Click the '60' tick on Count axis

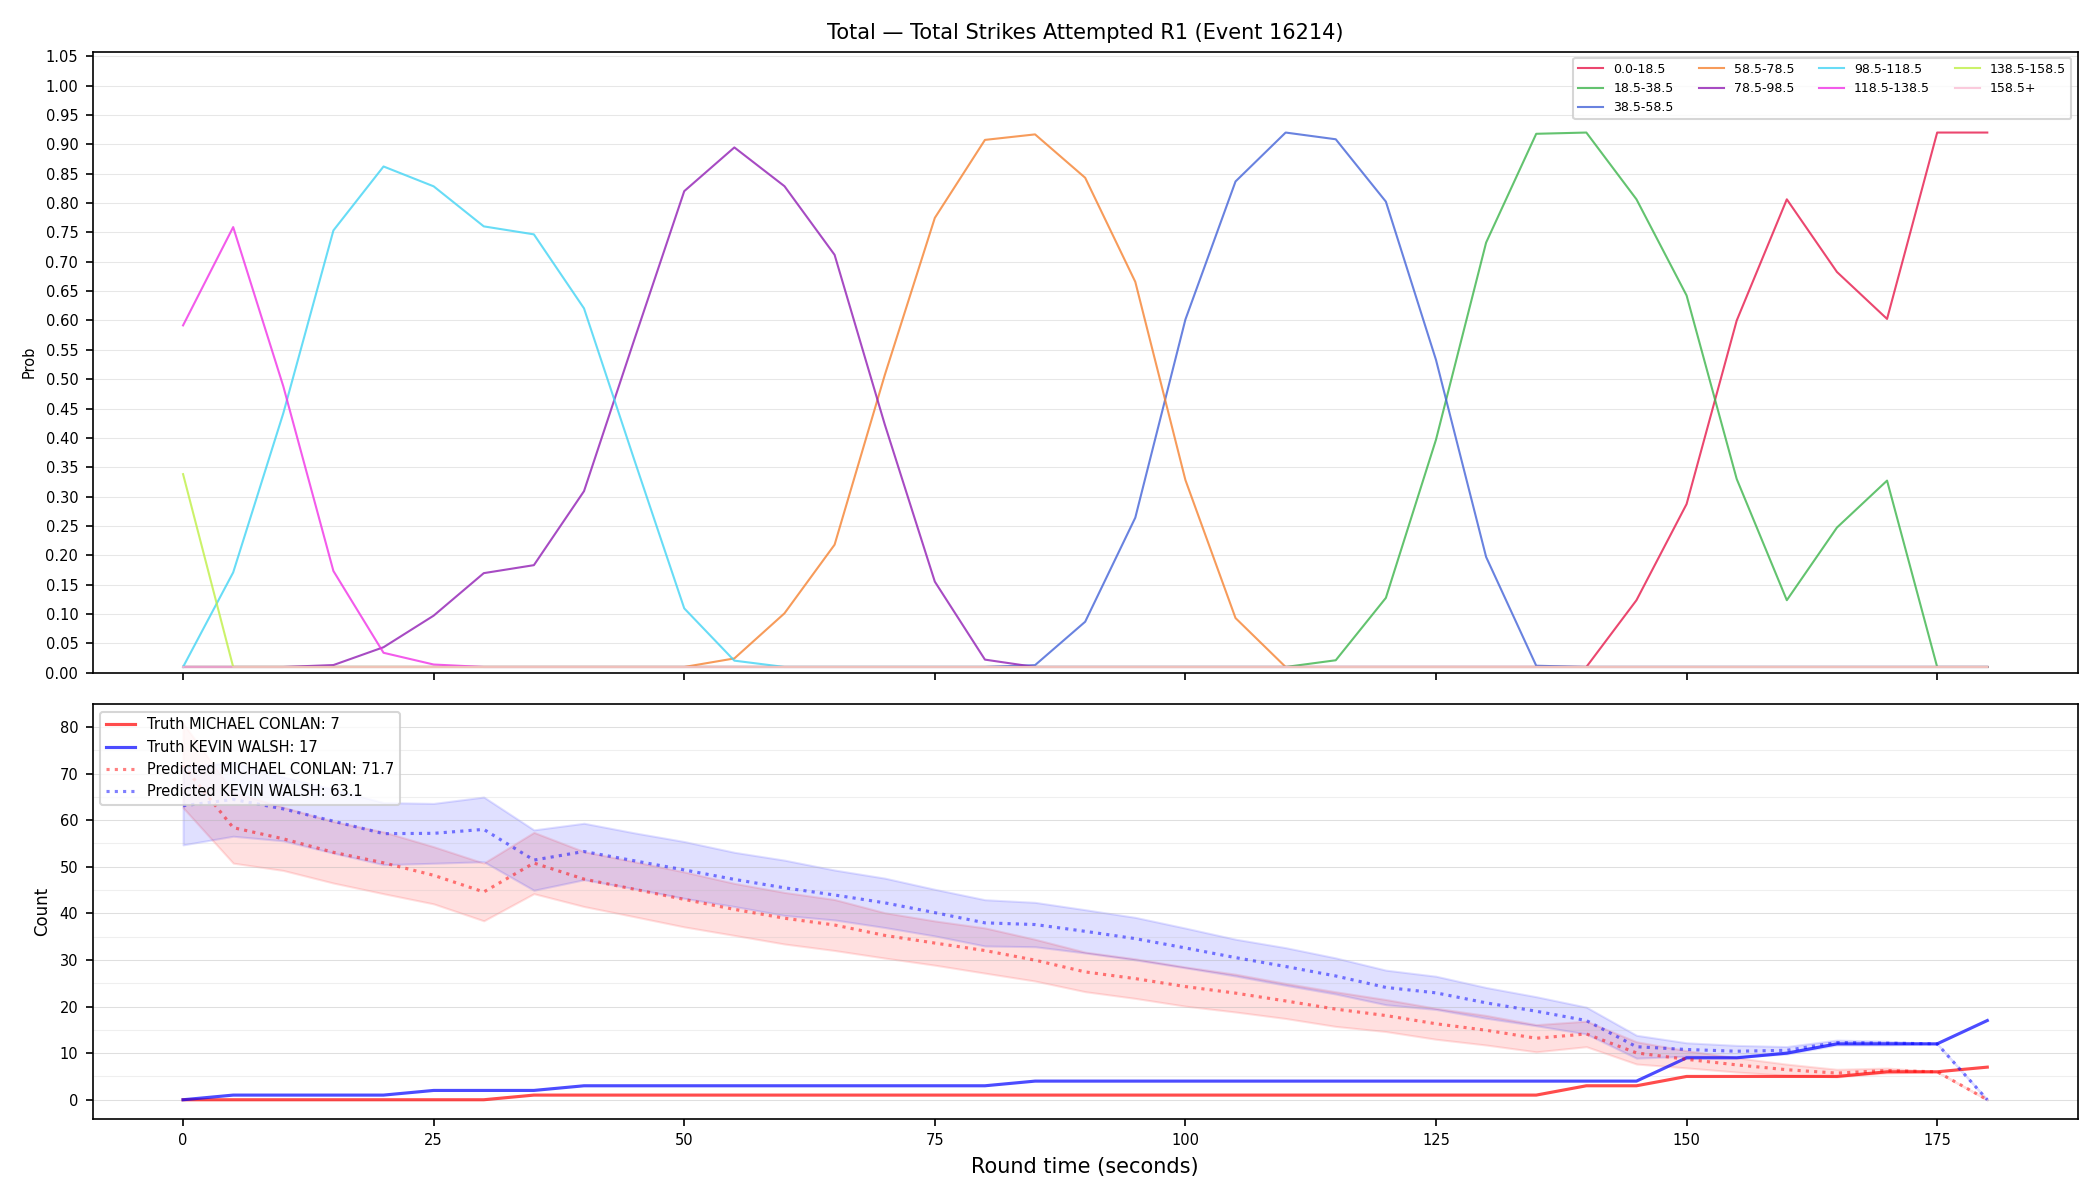[x=69, y=821]
